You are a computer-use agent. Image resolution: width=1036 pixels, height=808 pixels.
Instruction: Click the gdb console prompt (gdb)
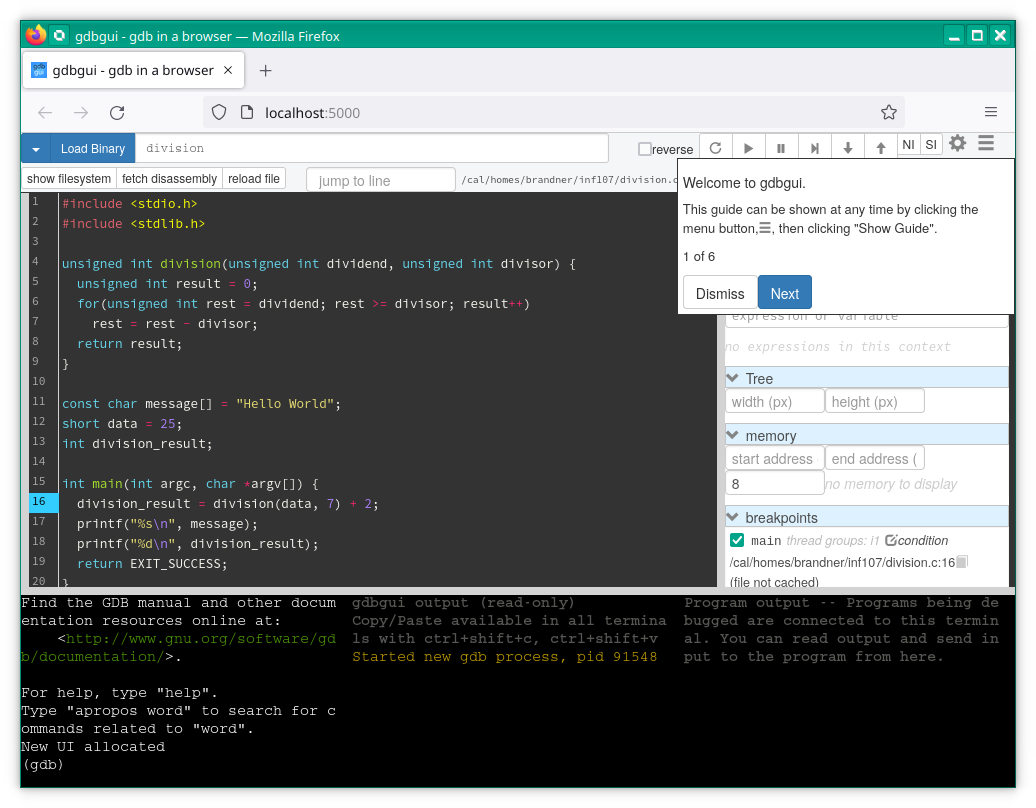pos(42,764)
